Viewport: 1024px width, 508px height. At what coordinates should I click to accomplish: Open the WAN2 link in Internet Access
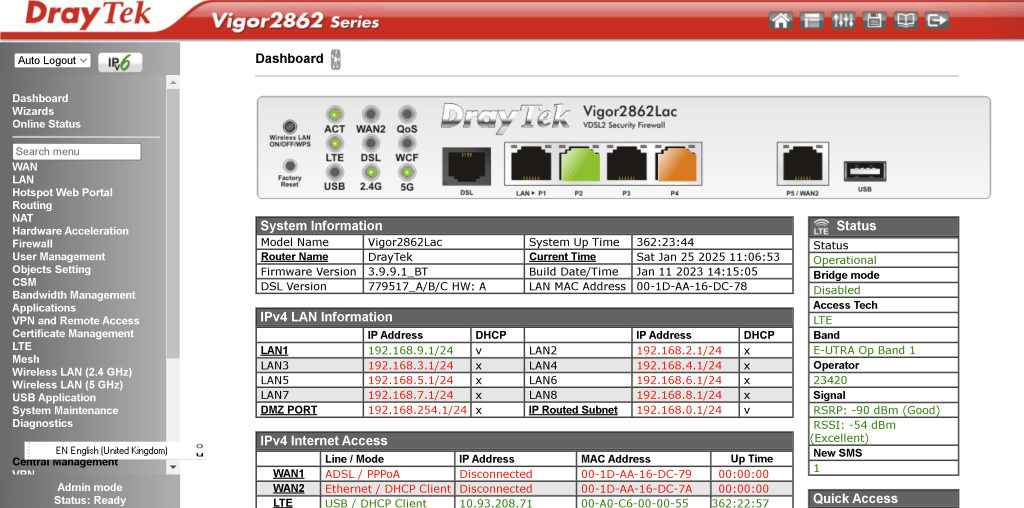coord(289,488)
